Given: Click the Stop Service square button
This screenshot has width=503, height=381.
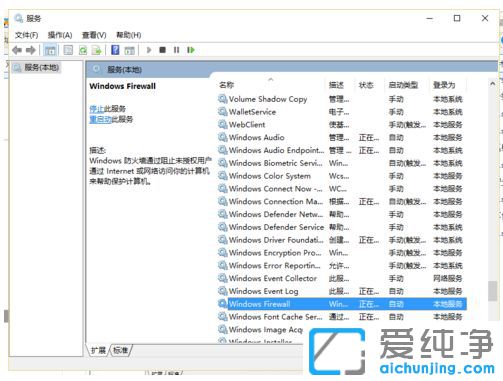Looking at the screenshot, I should pos(162,50).
